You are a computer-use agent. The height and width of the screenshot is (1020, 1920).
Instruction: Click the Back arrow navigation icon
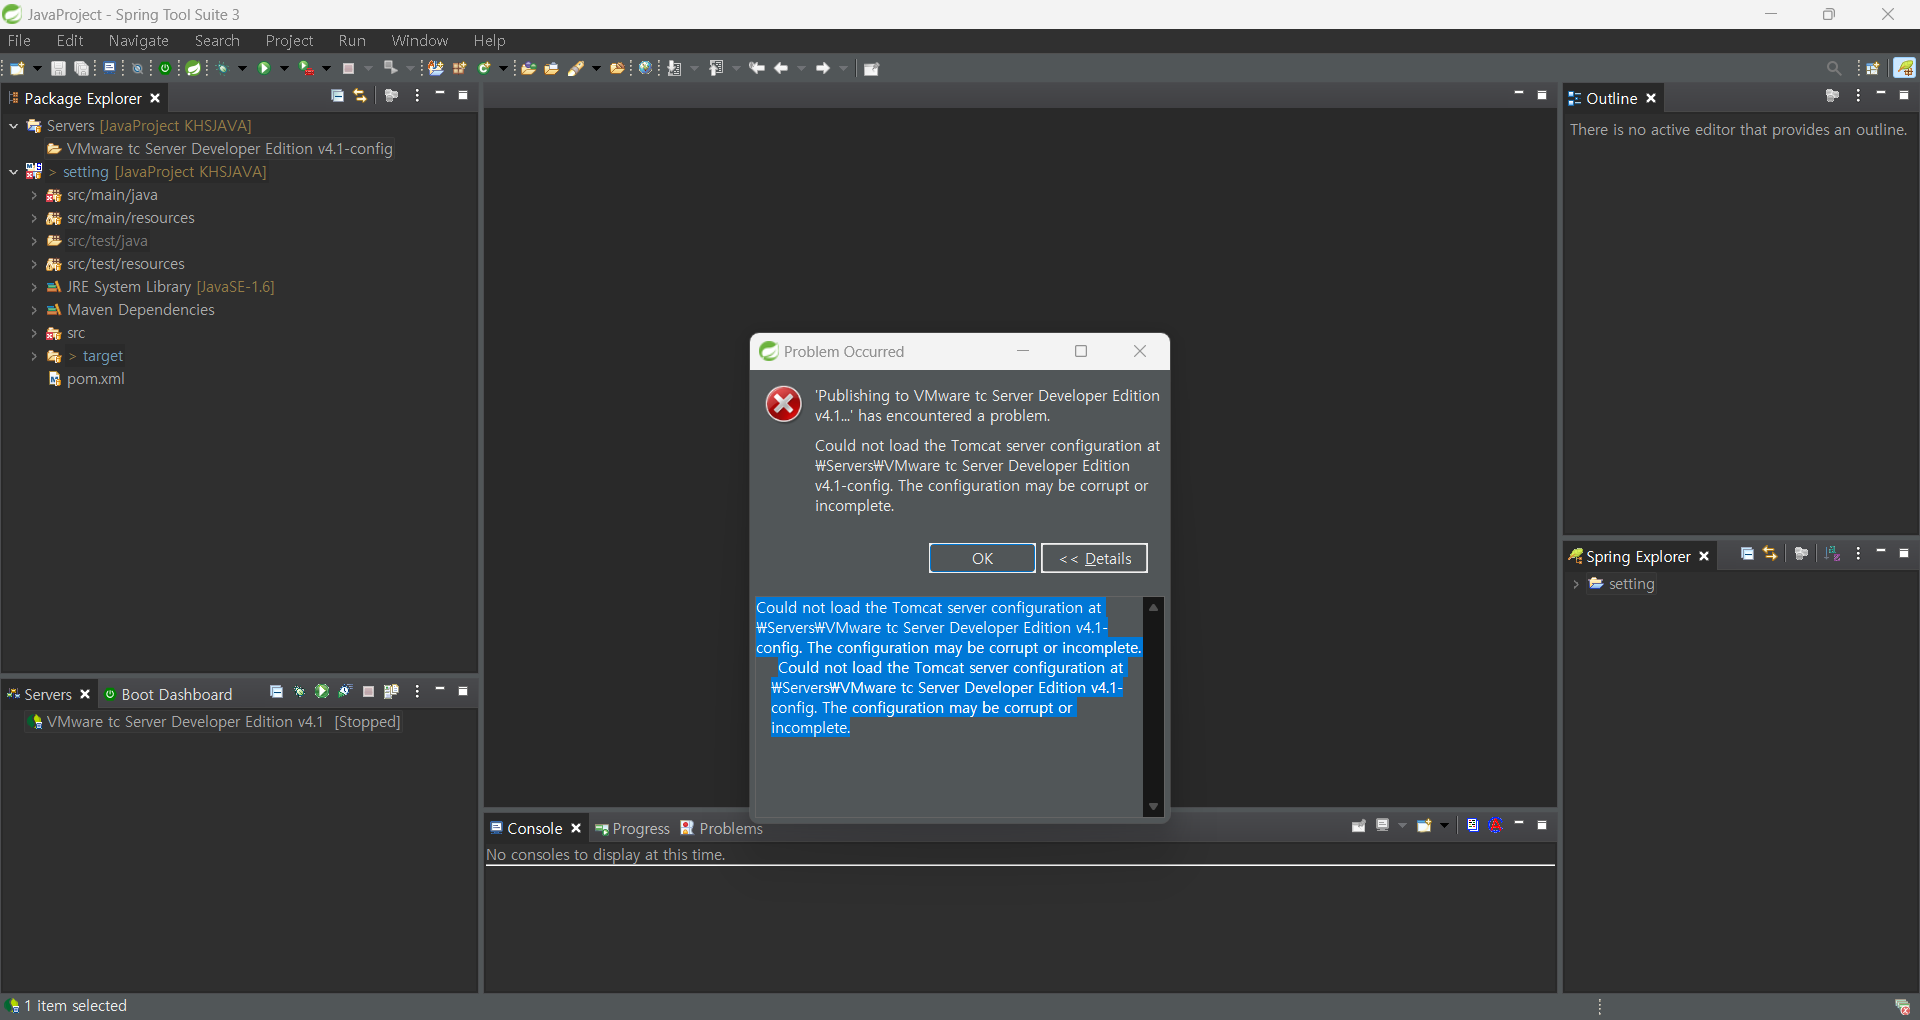[781, 69]
